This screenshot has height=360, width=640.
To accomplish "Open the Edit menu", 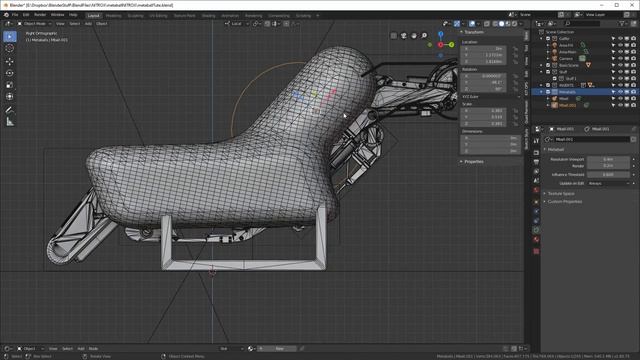I will pyautogui.click(x=26, y=15).
